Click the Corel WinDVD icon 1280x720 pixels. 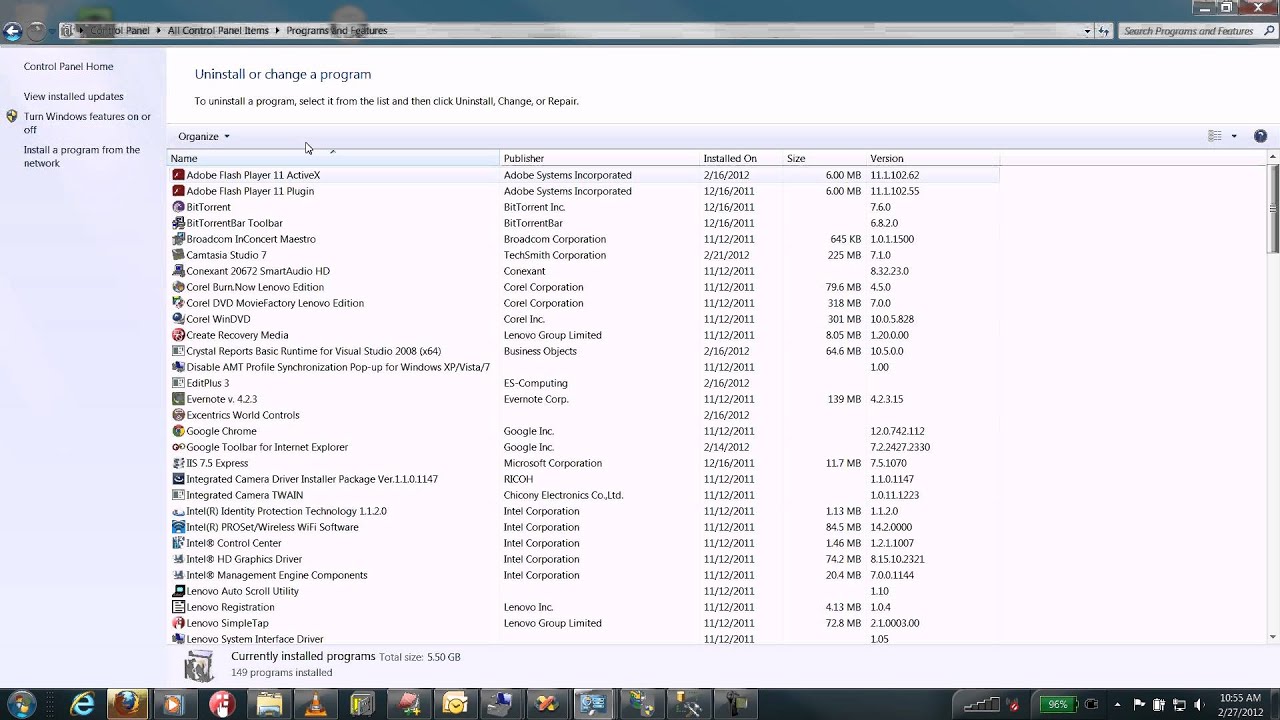click(178, 319)
